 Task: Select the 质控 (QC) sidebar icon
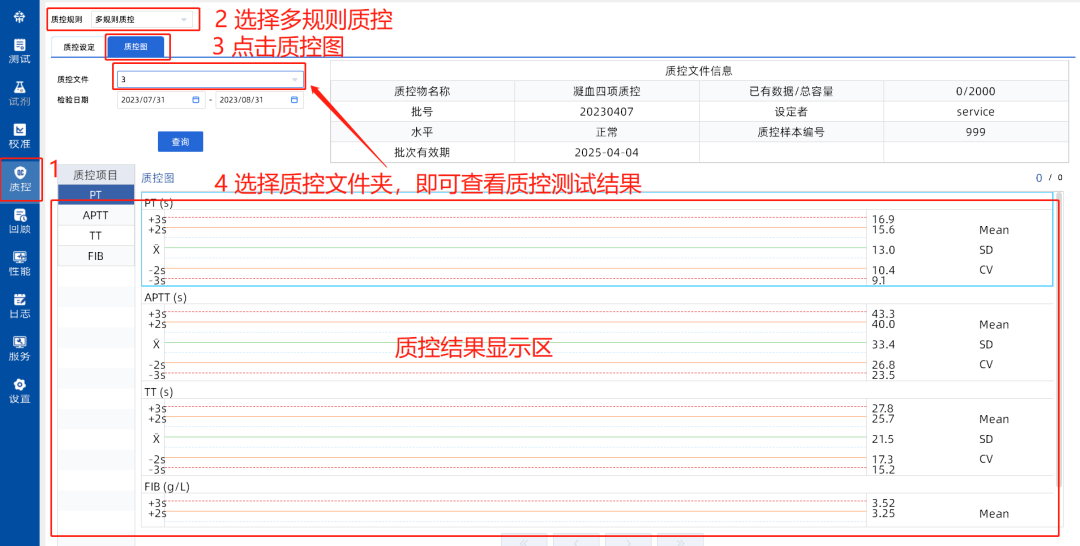point(20,179)
